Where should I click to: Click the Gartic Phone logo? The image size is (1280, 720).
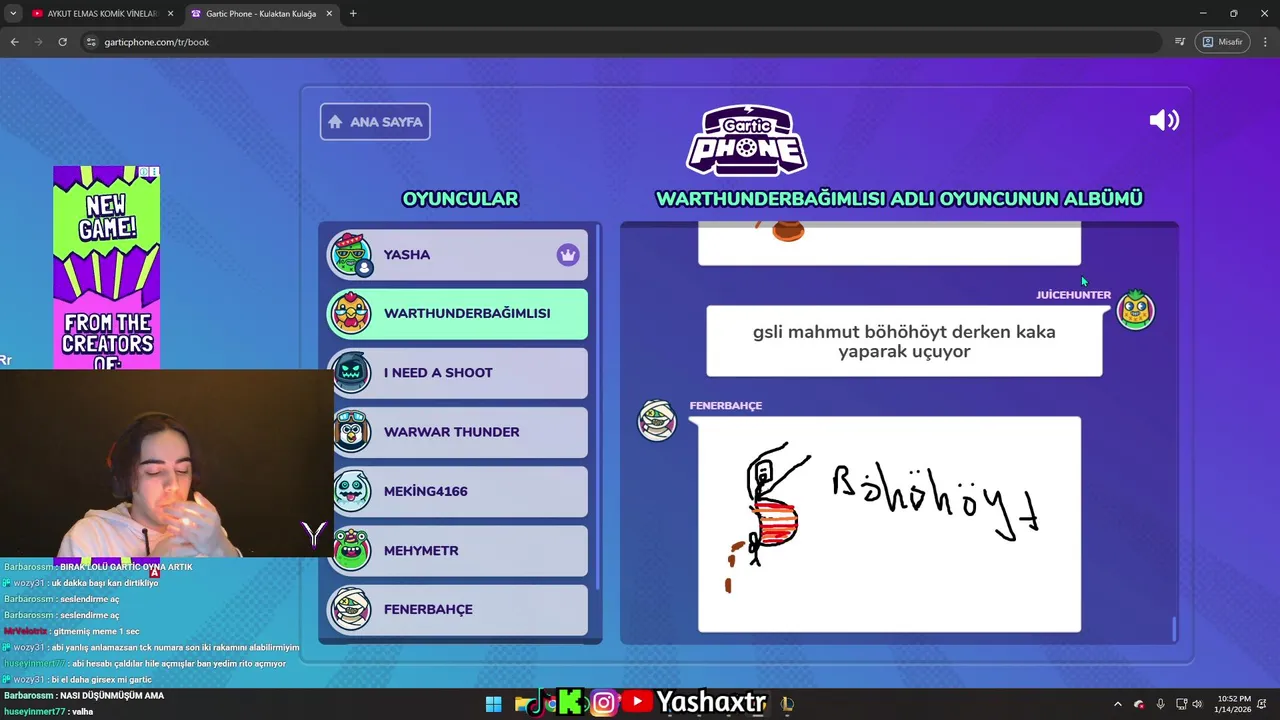[746, 140]
